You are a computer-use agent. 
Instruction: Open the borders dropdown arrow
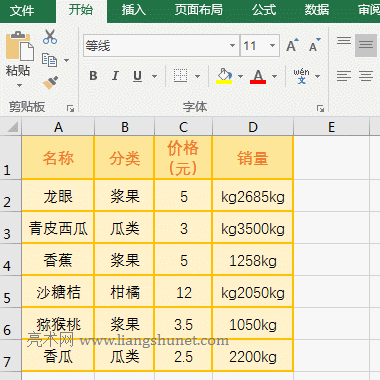tap(197, 76)
